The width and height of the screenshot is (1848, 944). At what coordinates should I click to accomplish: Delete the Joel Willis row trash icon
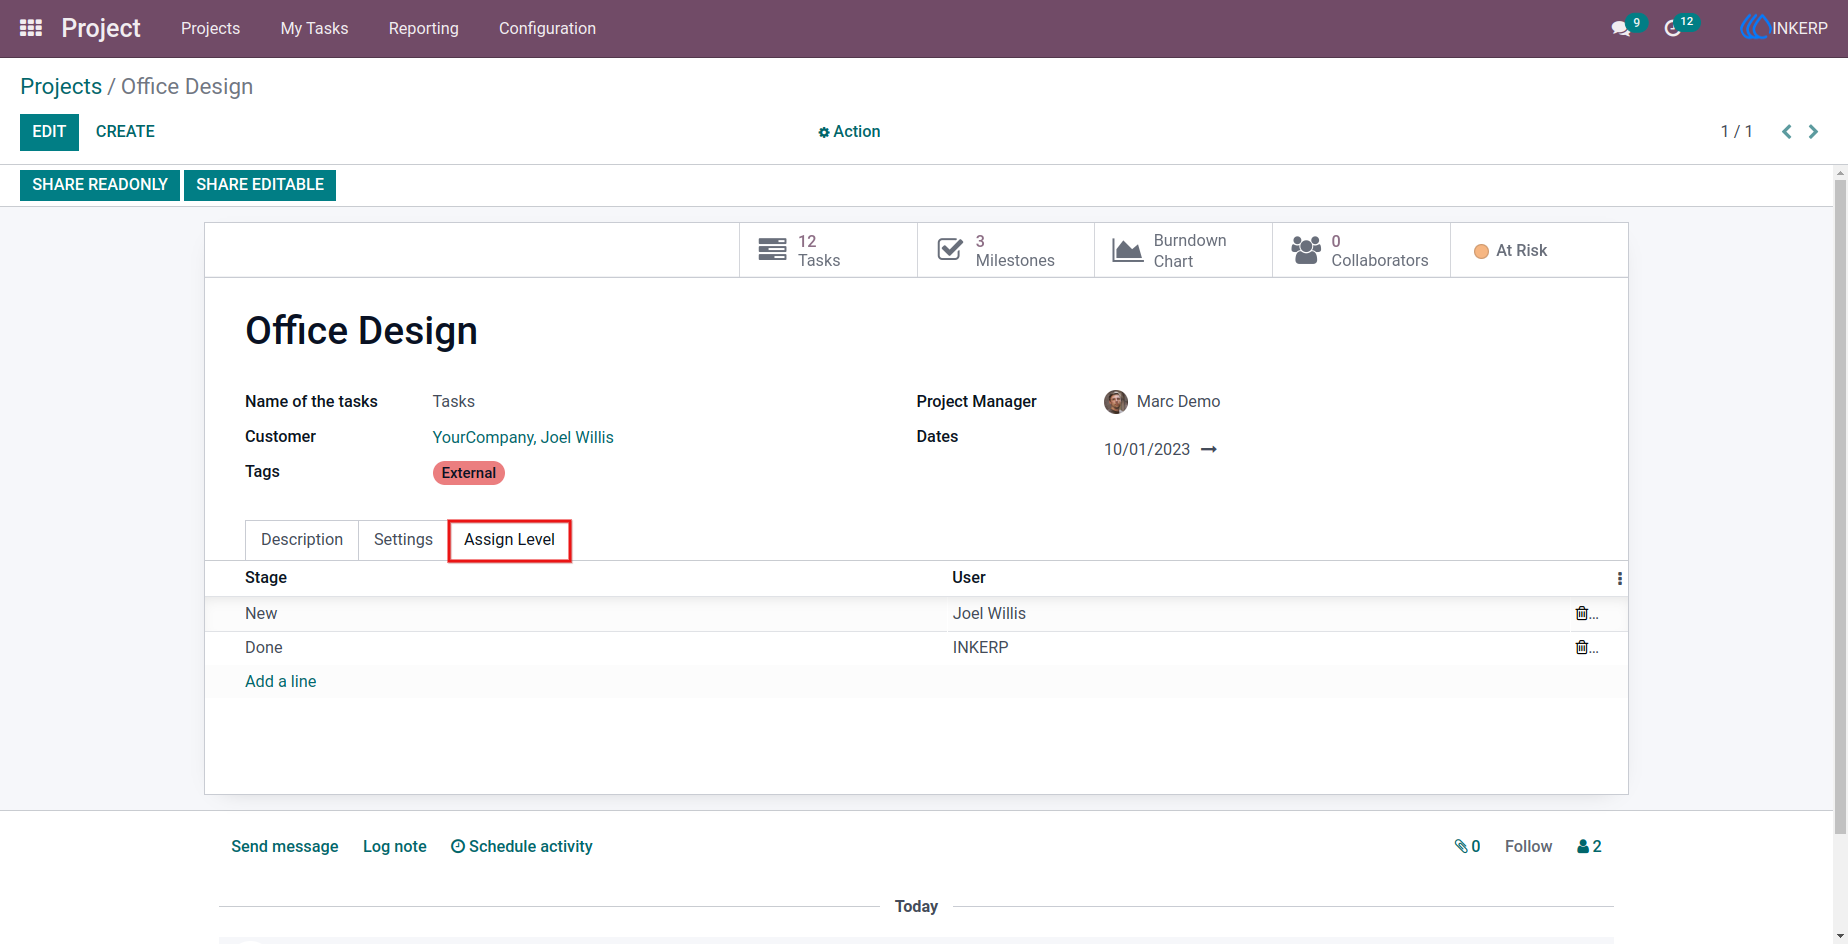[x=1582, y=613]
